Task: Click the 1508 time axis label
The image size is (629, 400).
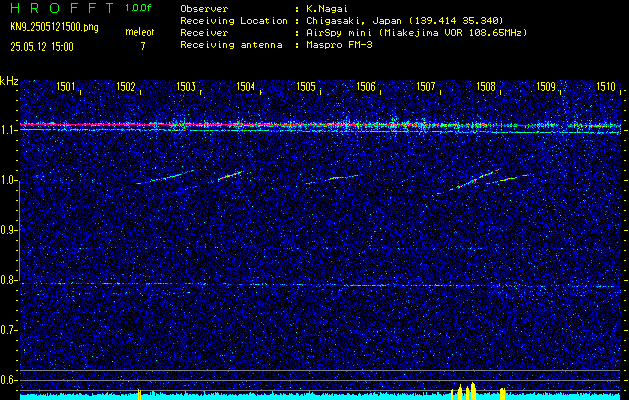Action: [x=486, y=86]
